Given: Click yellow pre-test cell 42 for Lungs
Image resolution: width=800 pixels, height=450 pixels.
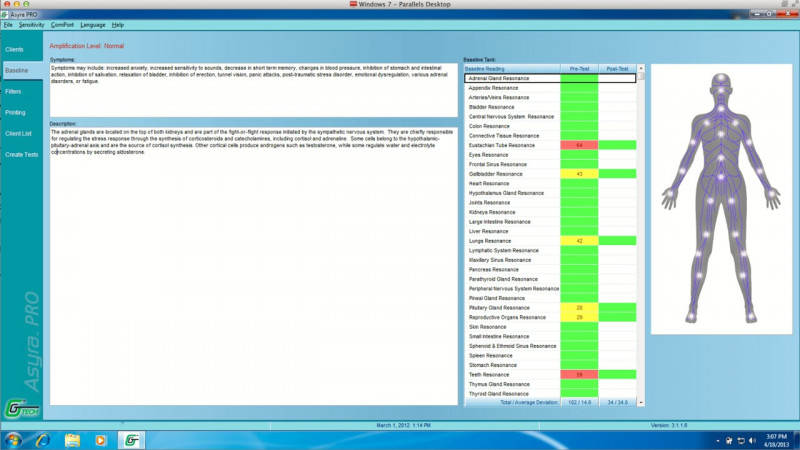Looking at the screenshot, I should (579, 241).
